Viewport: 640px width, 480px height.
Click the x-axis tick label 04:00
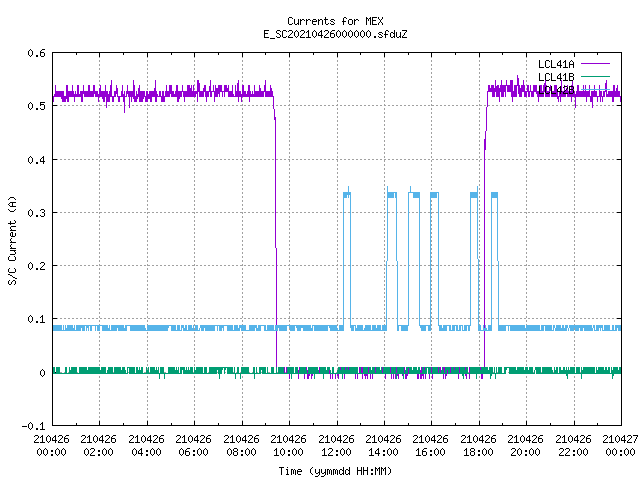146,452
